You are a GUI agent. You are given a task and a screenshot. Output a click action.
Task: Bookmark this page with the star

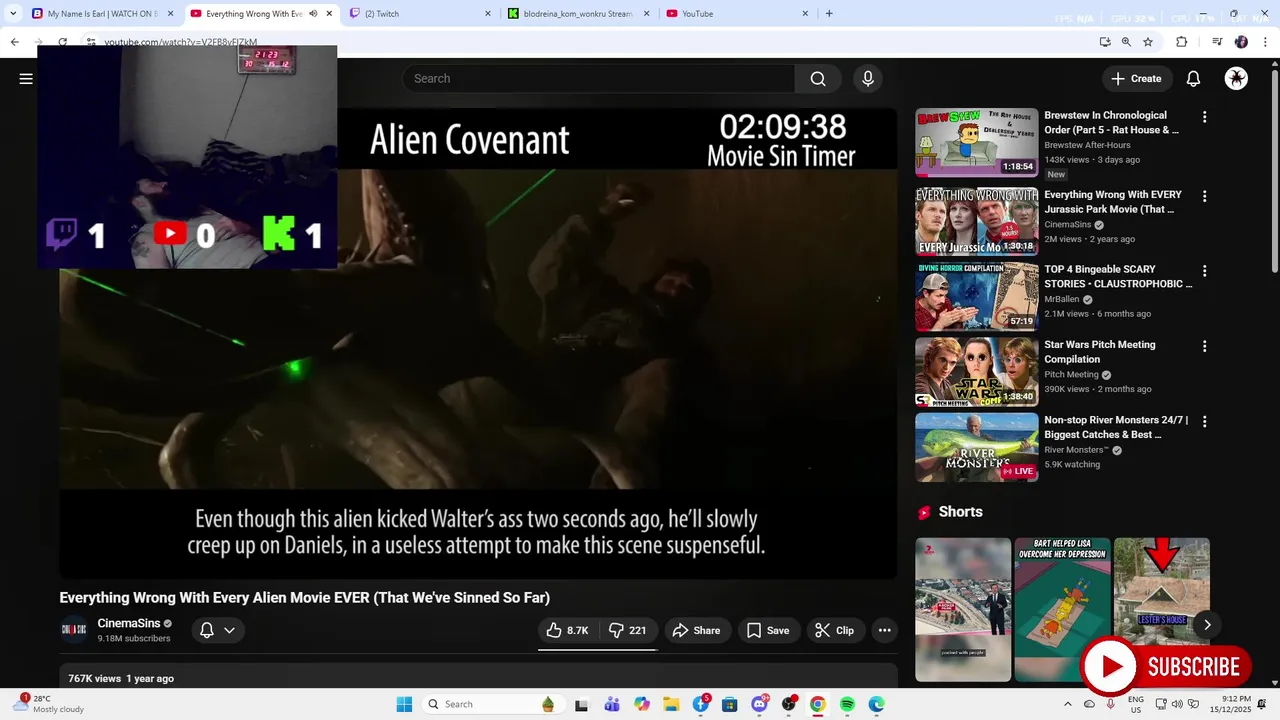point(1148,42)
